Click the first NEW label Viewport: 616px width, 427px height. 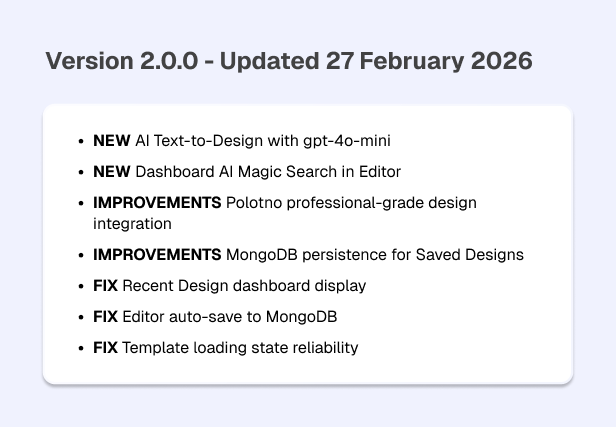[x=112, y=141]
